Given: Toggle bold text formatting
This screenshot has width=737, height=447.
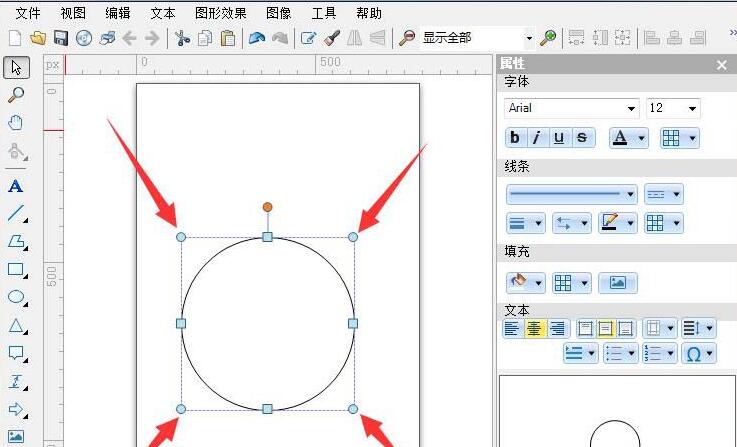Looking at the screenshot, I should 515,138.
